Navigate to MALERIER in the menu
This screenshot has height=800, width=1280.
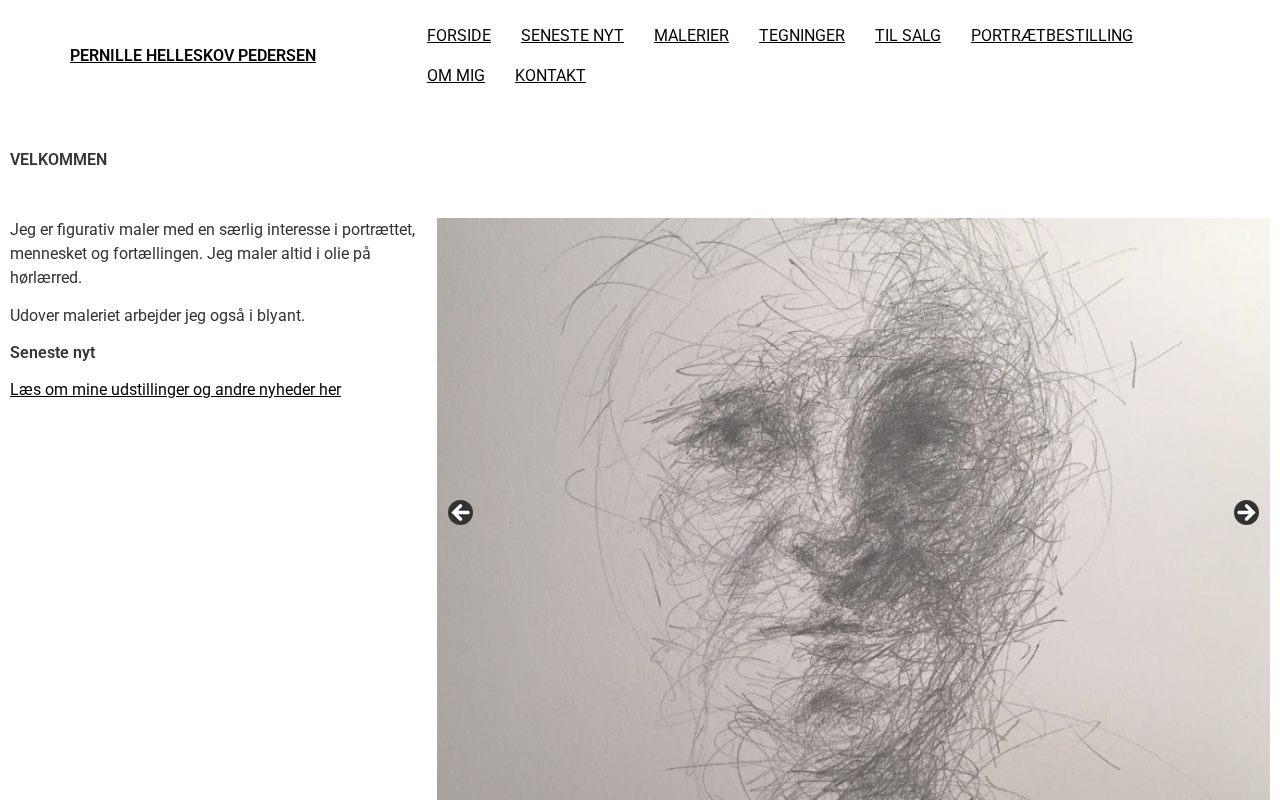point(691,36)
